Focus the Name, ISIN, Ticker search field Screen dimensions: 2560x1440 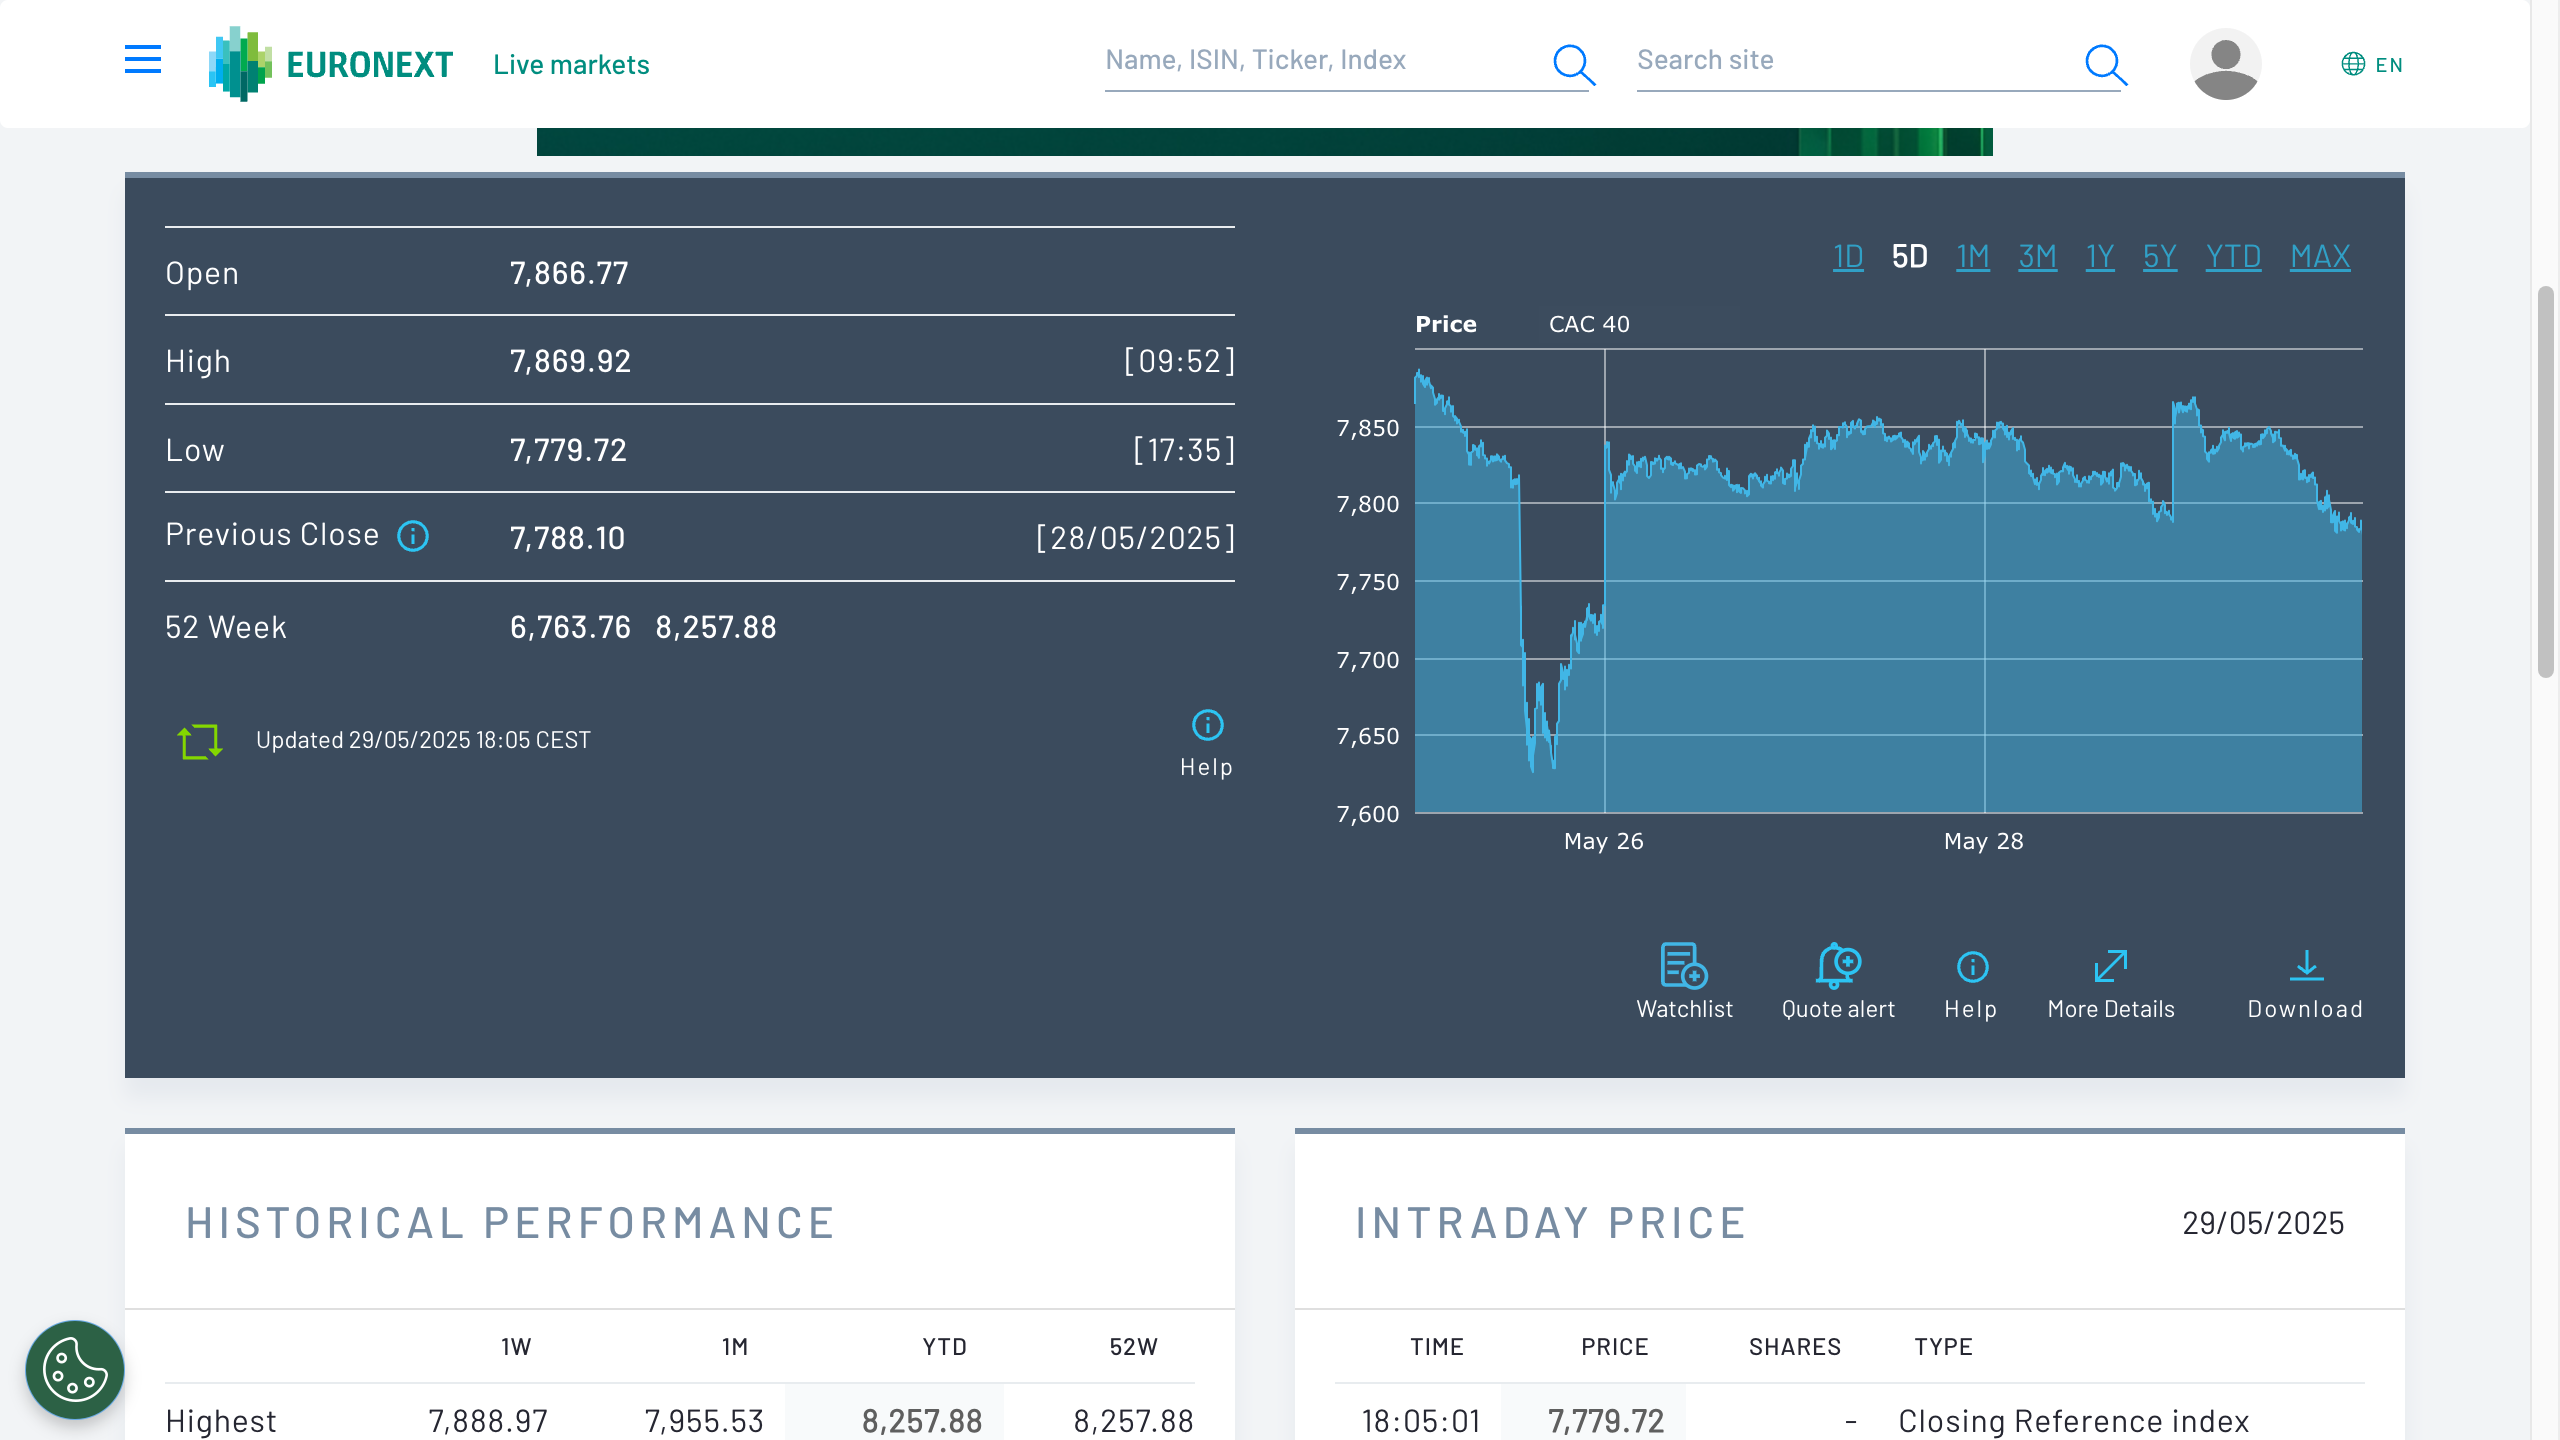click(x=1320, y=60)
